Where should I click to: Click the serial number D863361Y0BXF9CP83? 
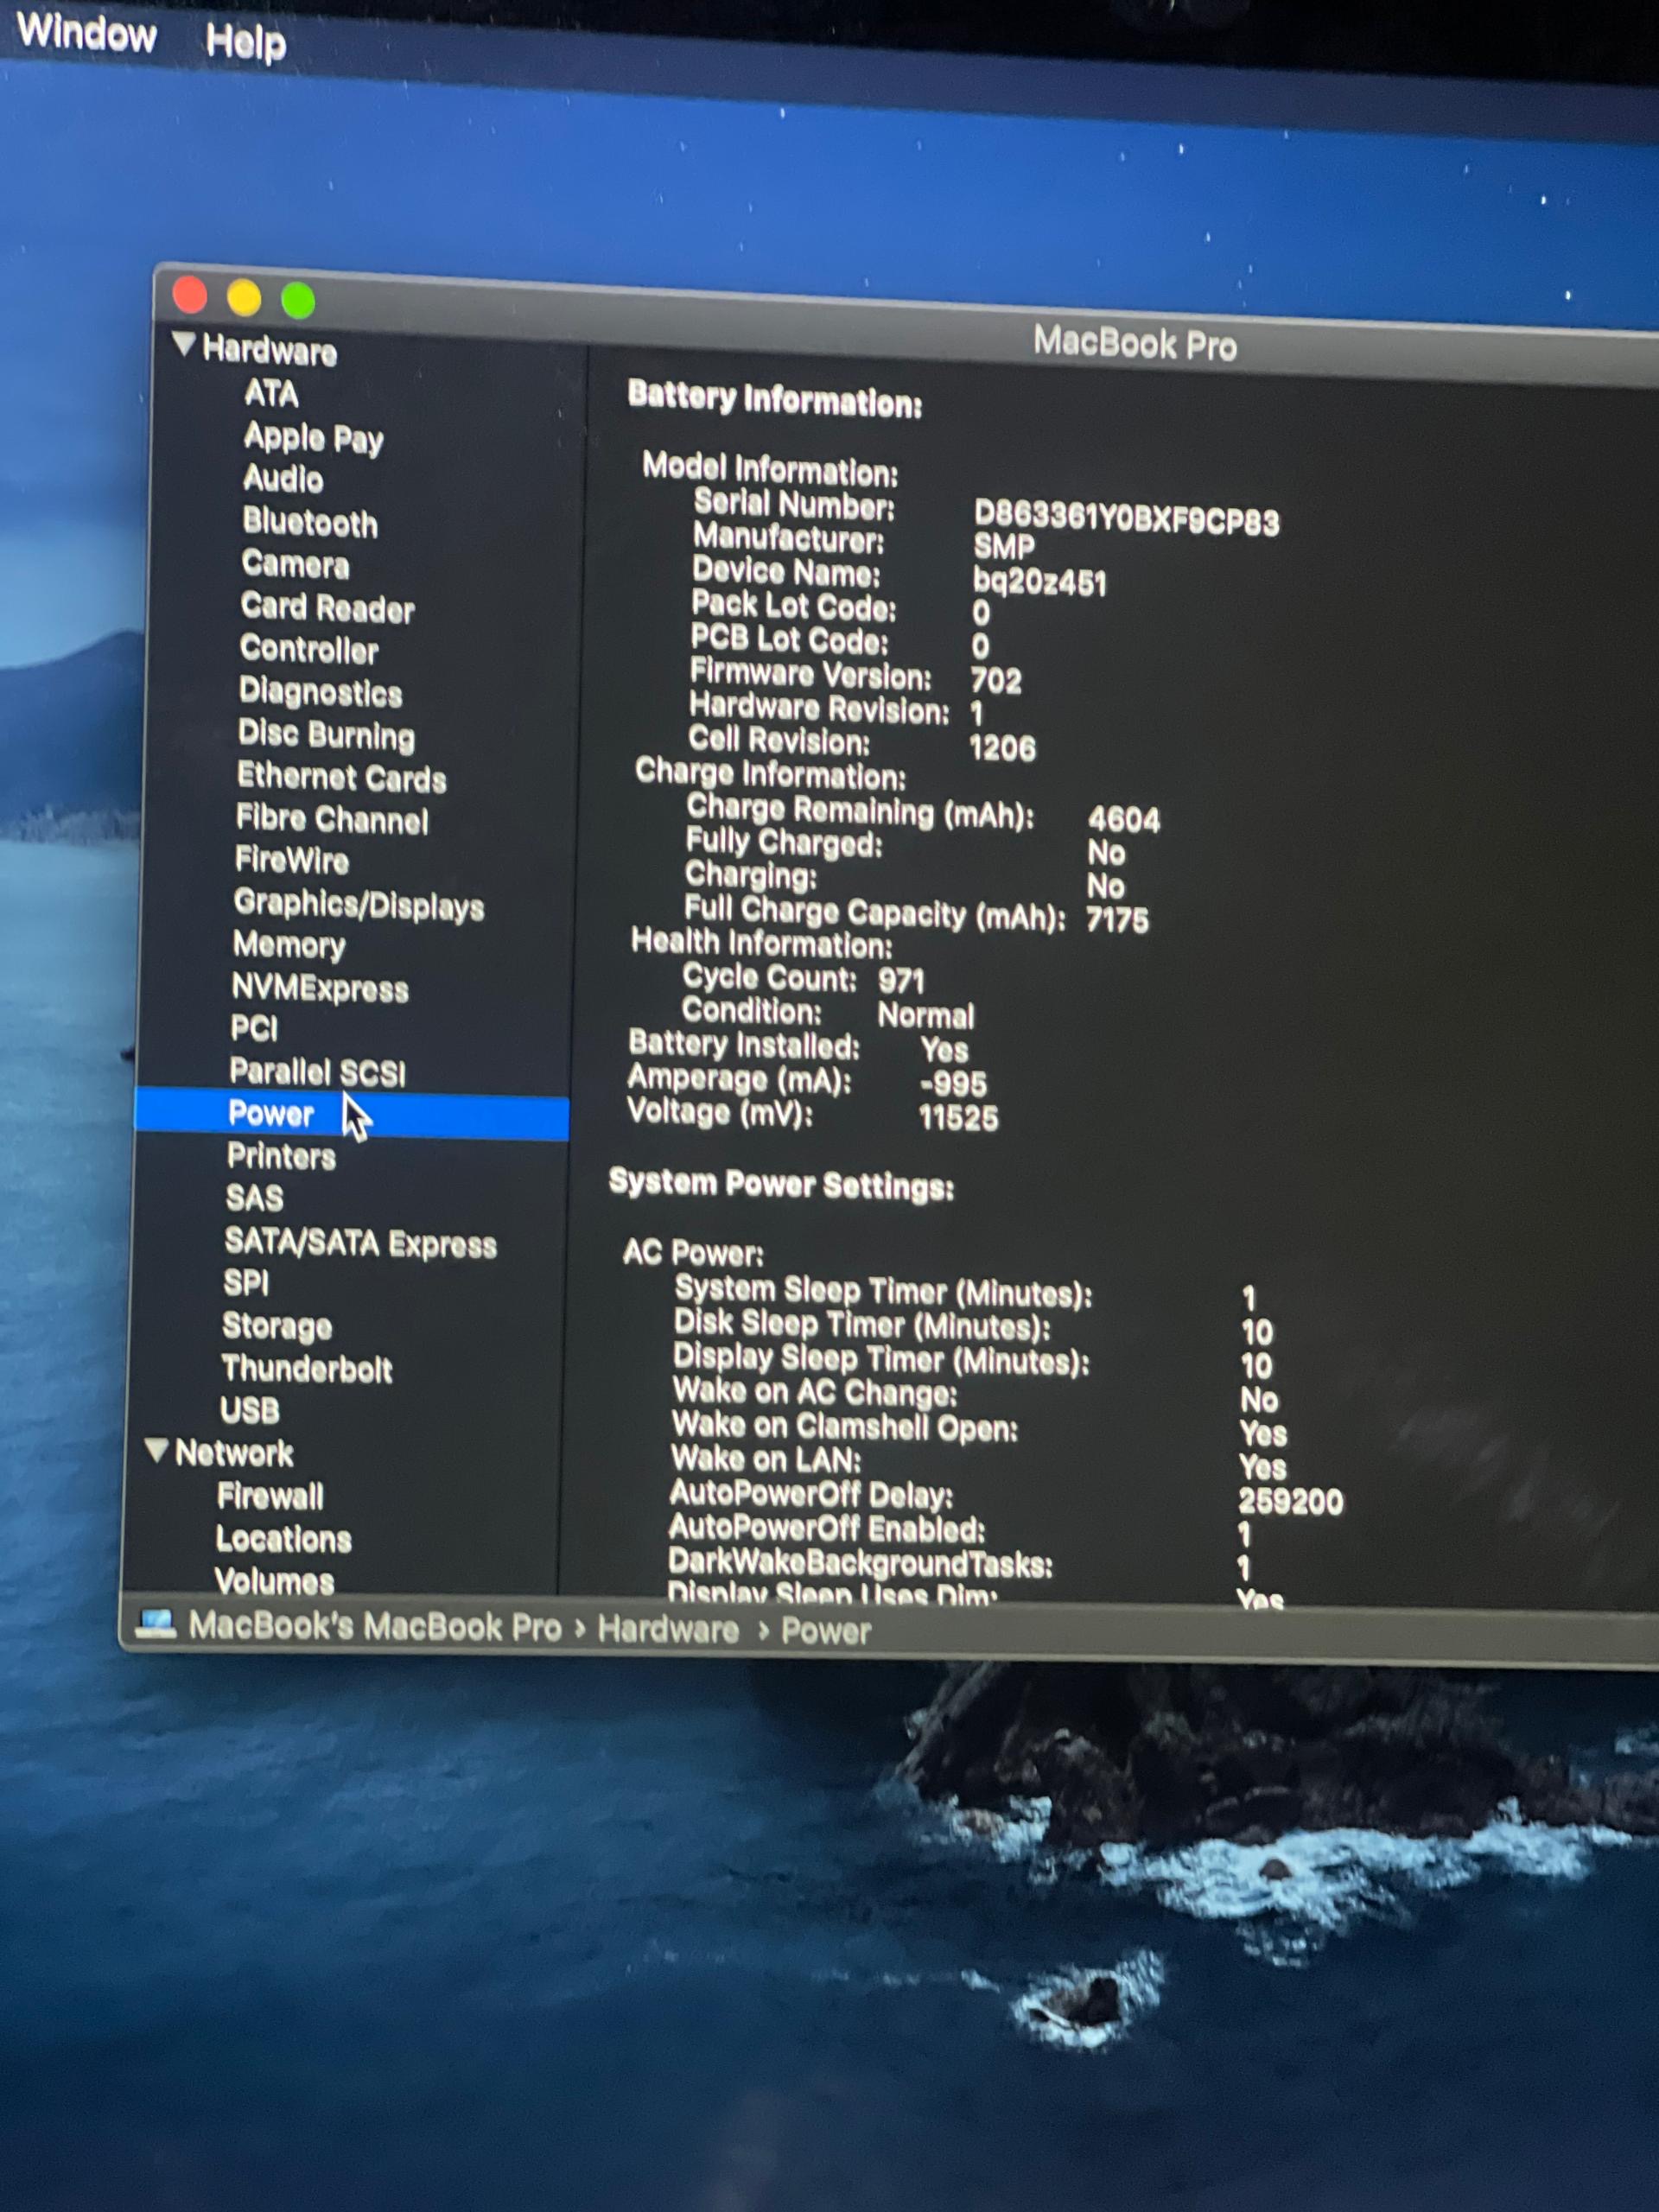(x=1126, y=519)
